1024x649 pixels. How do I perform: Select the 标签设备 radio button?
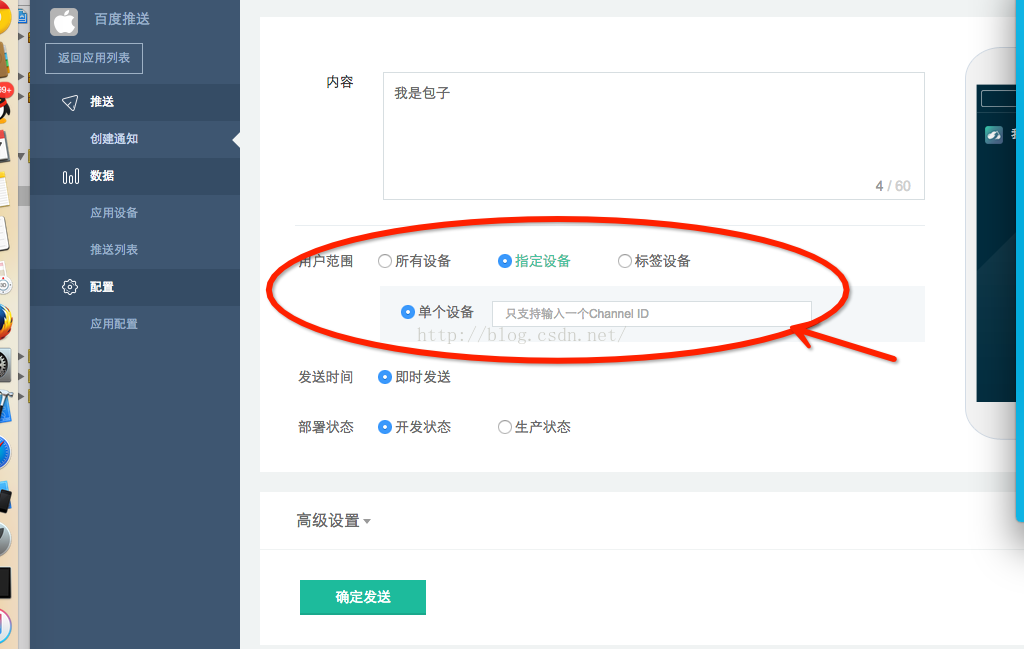click(x=624, y=261)
